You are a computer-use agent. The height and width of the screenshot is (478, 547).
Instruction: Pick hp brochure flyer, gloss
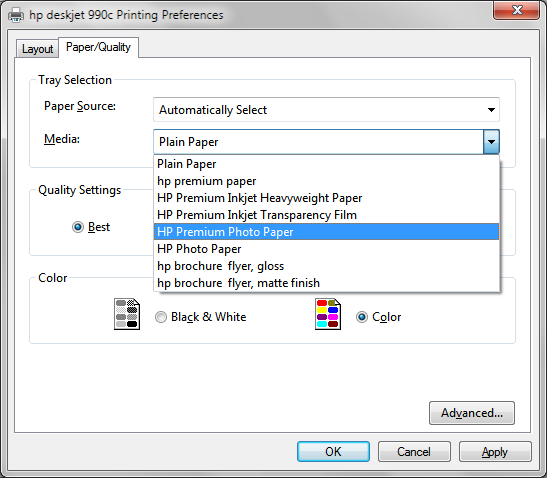(326, 266)
